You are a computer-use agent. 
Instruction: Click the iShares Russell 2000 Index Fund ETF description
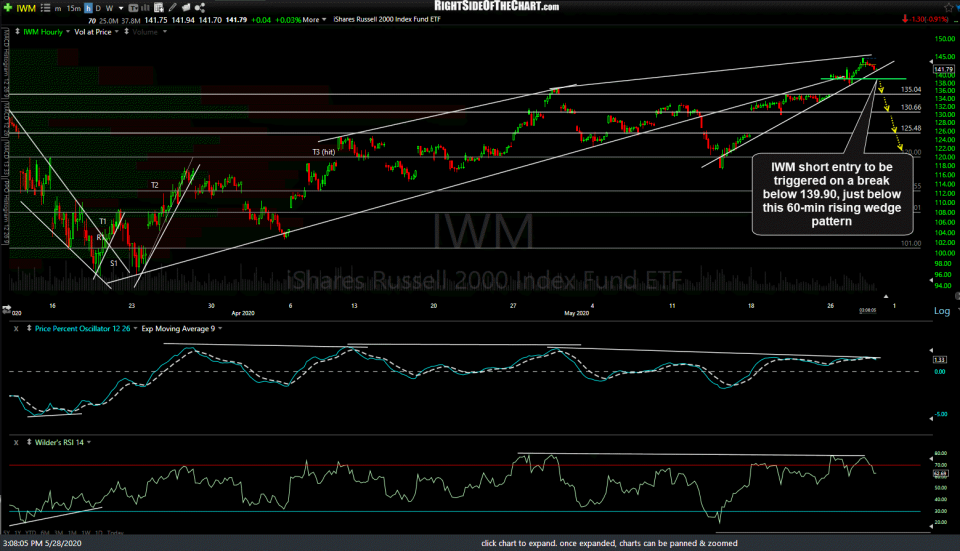point(387,20)
